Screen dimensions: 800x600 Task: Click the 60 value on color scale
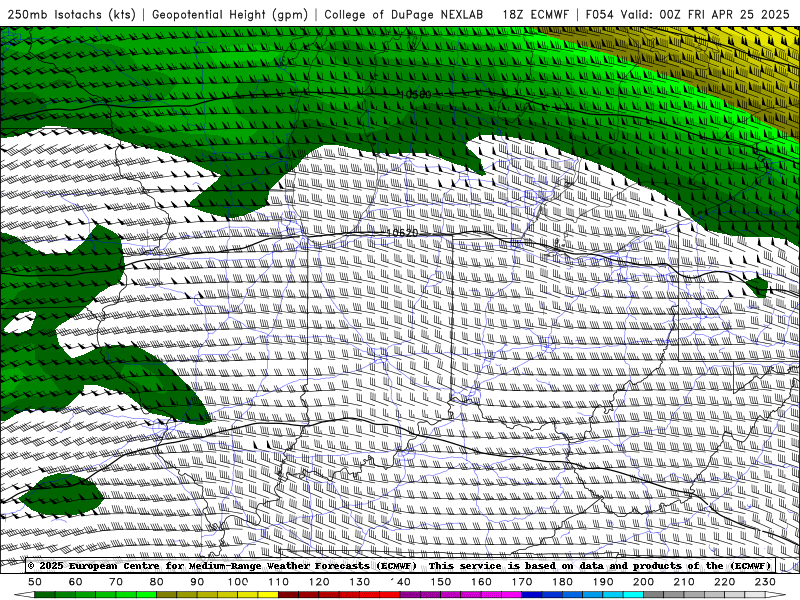click(76, 582)
